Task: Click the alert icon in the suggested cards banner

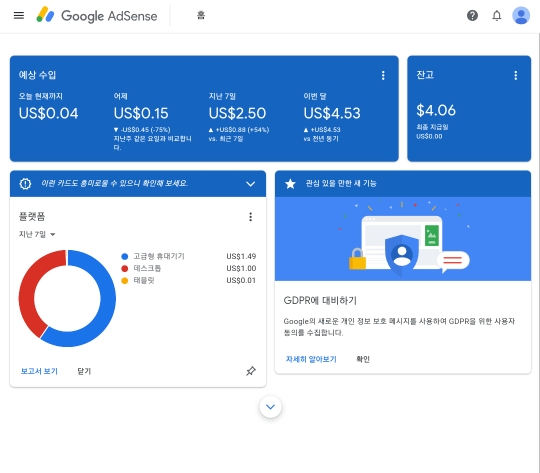Action: [25, 184]
